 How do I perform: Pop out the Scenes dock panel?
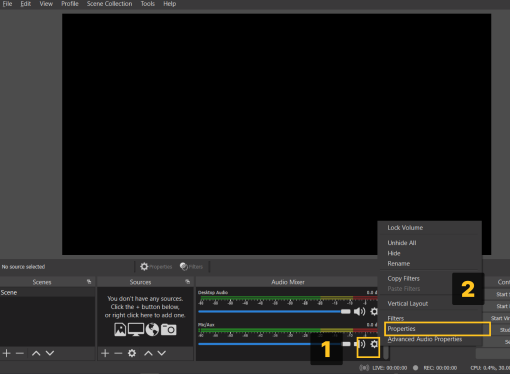[89, 282]
